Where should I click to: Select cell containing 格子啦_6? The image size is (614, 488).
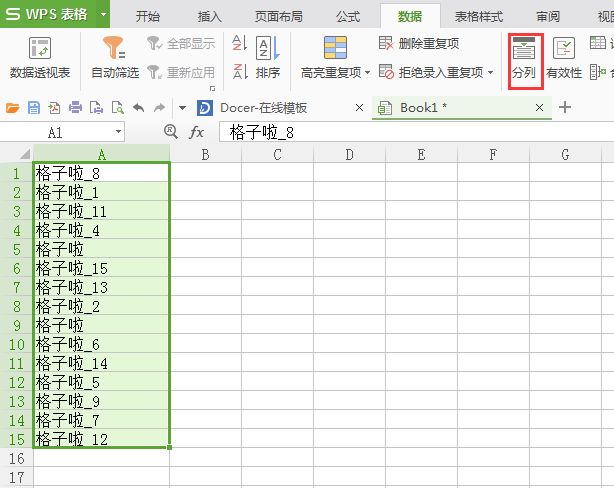pyautogui.click(x=101, y=344)
